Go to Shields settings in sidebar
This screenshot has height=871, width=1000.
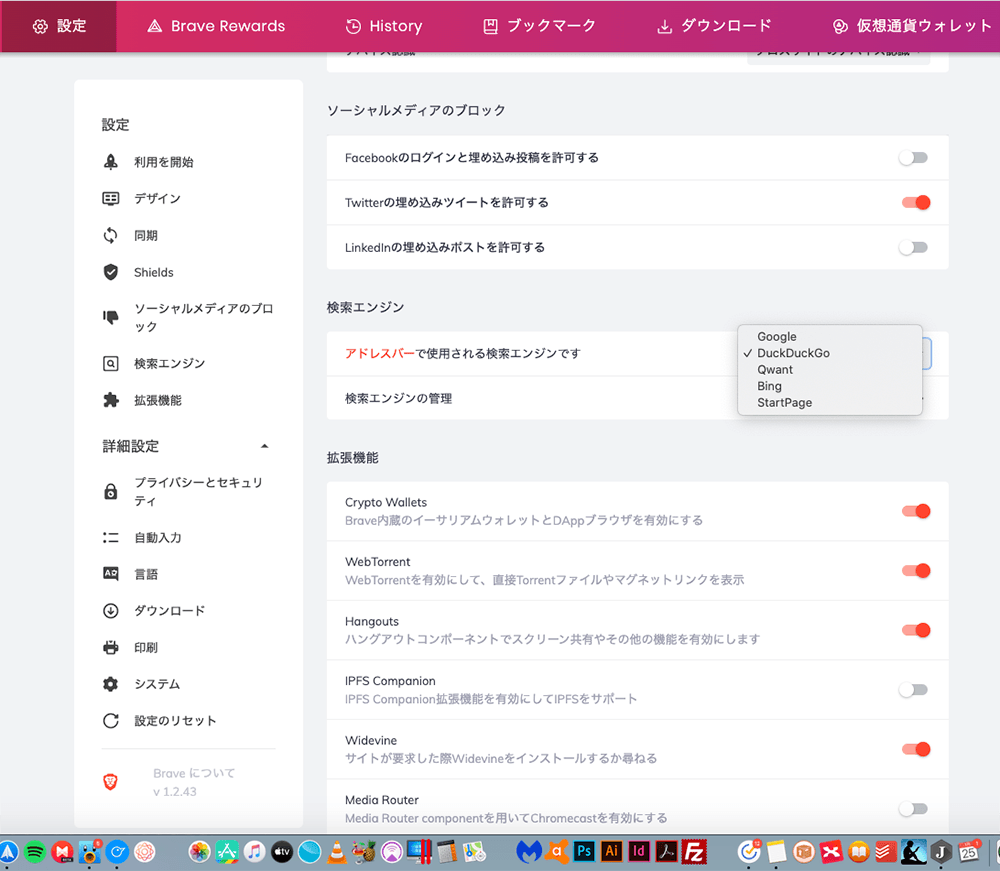(154, 272)
